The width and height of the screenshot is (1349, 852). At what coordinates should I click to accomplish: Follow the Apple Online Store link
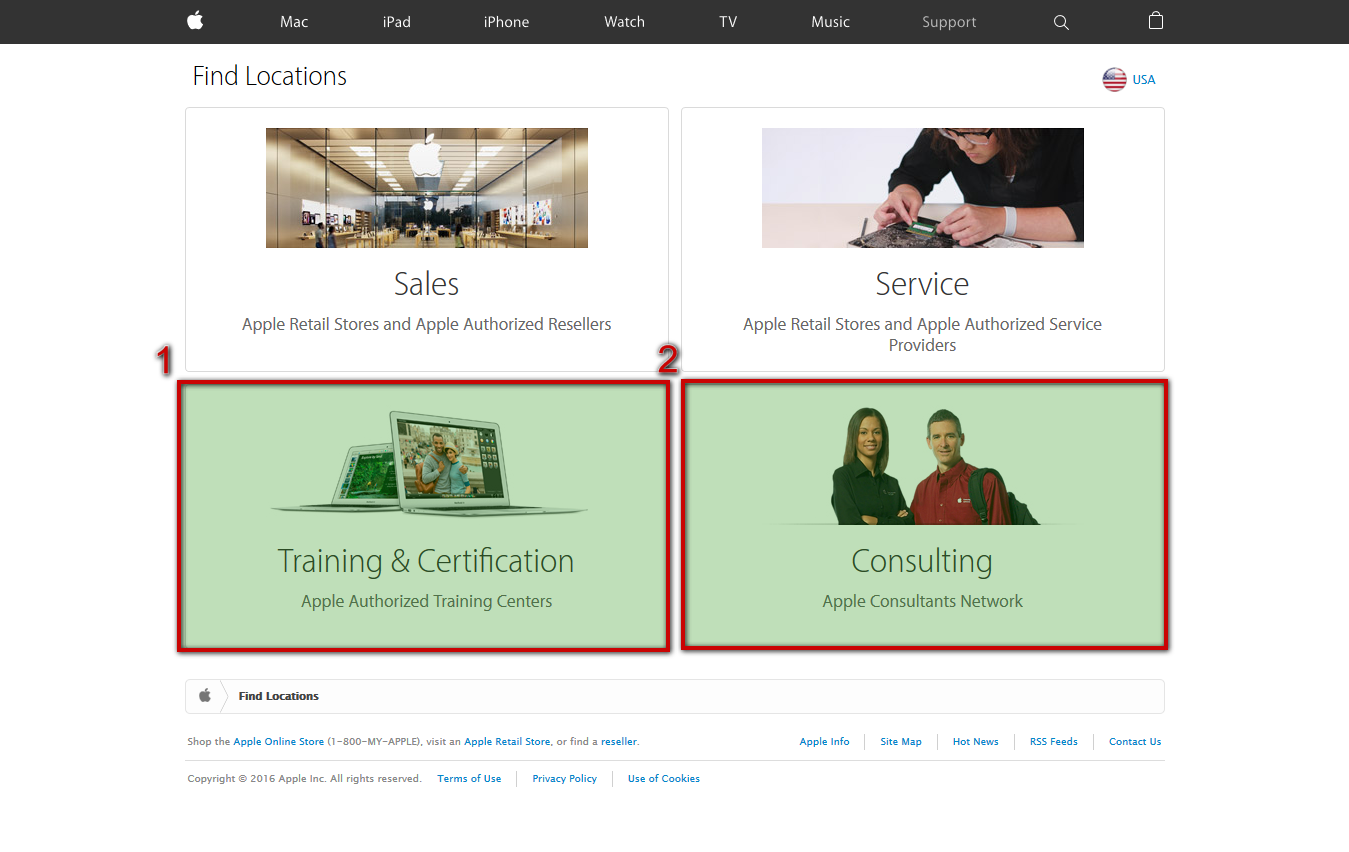tap(279, 742)
